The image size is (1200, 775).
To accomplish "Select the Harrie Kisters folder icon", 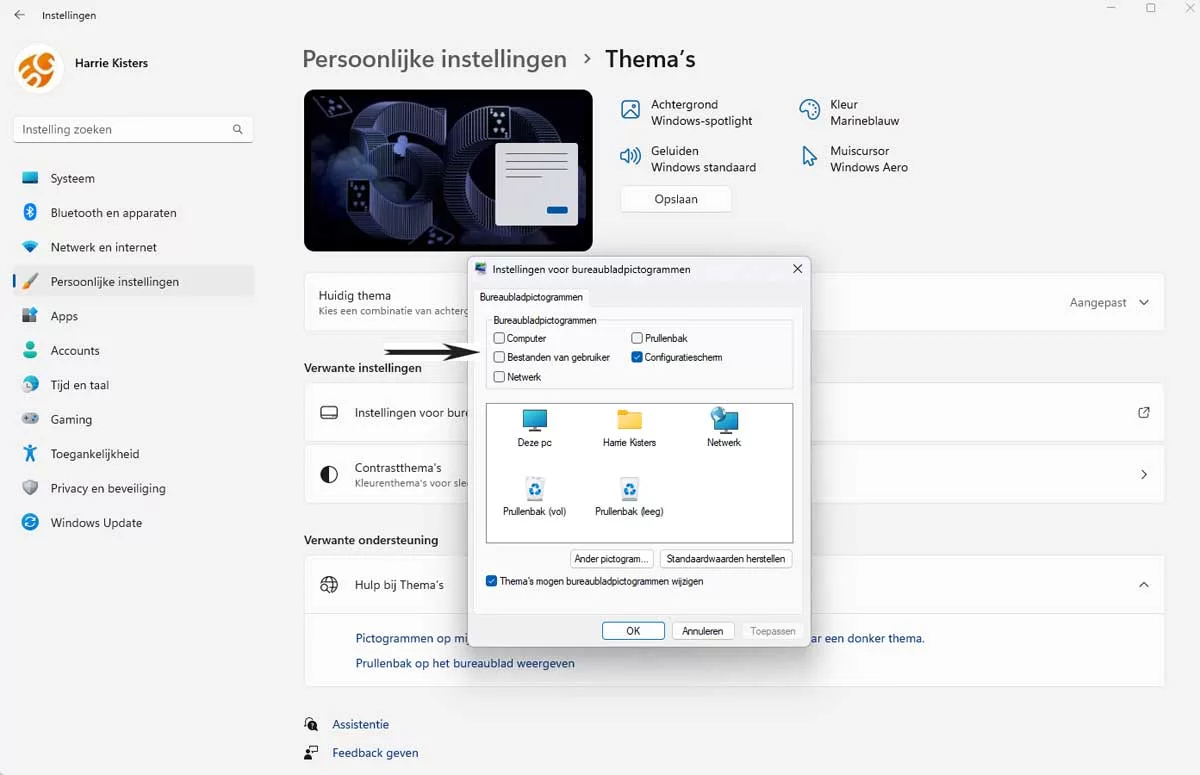I will (x=629, y=427).
